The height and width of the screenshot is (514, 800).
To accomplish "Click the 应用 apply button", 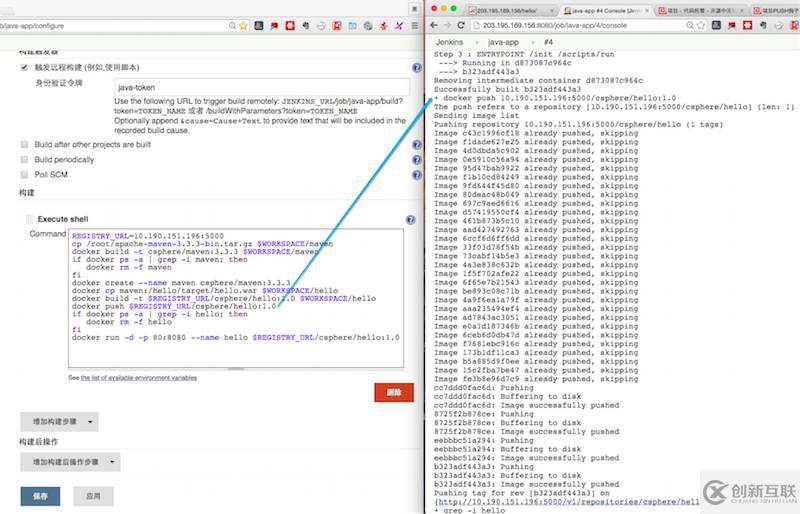I will point(93,496).
